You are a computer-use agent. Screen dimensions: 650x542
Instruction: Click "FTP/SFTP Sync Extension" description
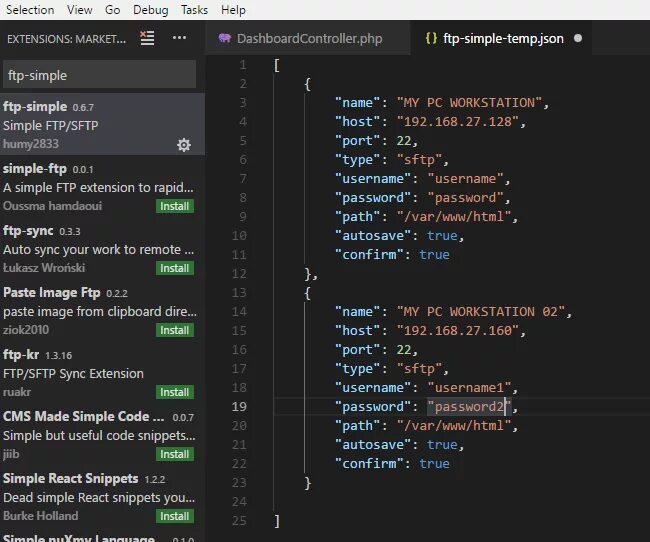pos(73,374)
